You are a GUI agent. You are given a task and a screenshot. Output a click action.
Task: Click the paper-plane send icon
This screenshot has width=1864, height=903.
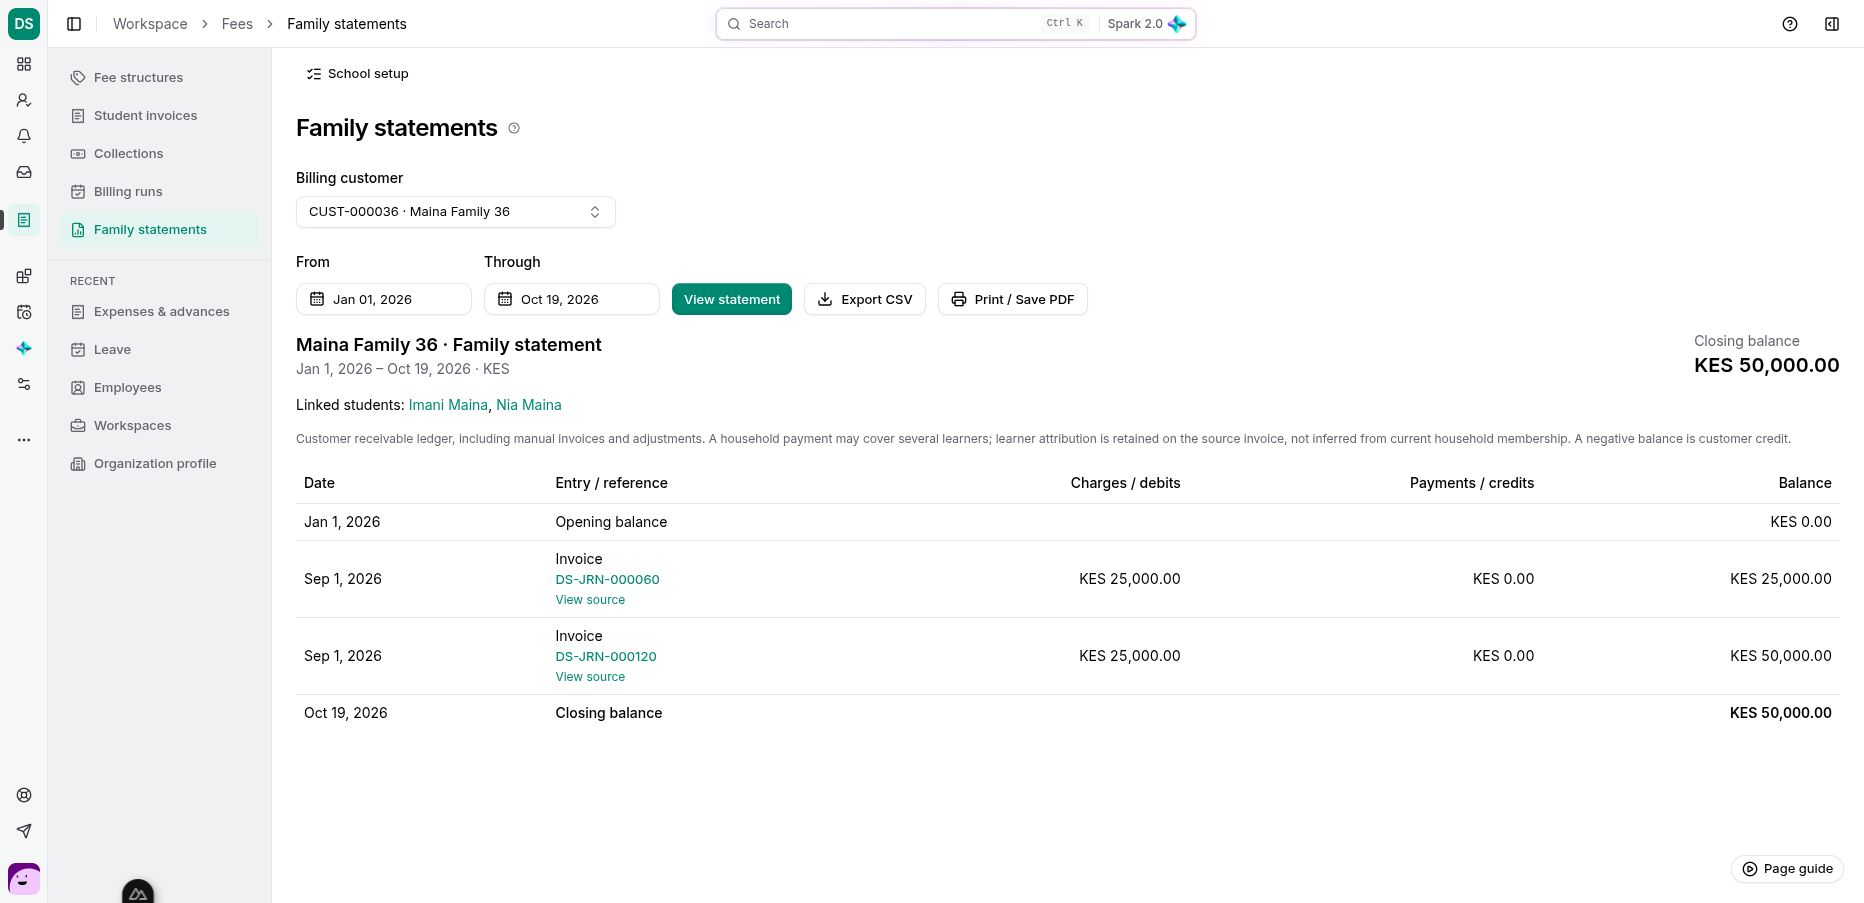pyautogui.click(x=24, y=831)
